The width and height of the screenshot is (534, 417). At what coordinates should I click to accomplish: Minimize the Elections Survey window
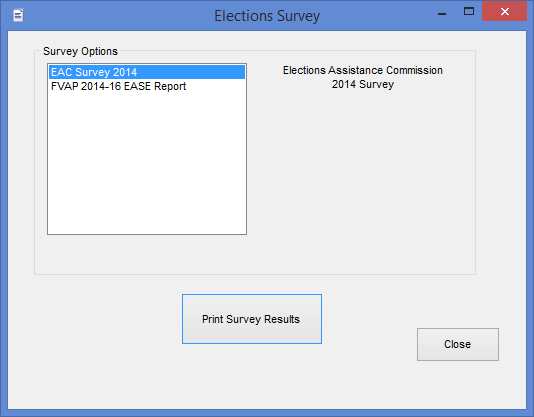pyautogui.click(x=442, y=14)
